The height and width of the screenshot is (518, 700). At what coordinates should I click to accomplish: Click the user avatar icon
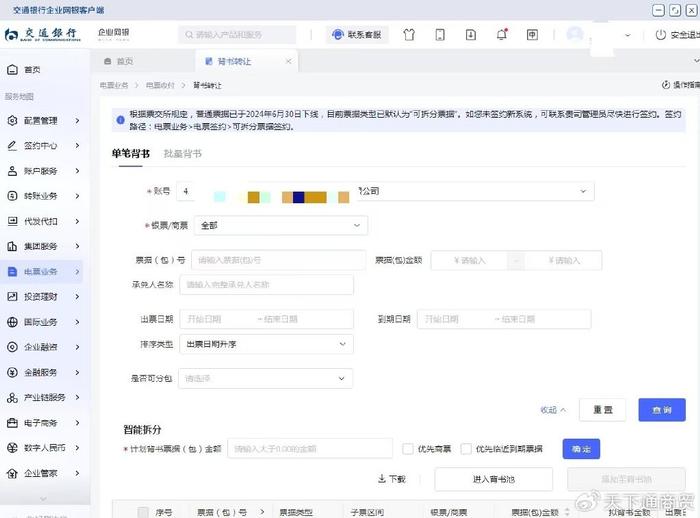pyautogui.click(x=575, y=34)
